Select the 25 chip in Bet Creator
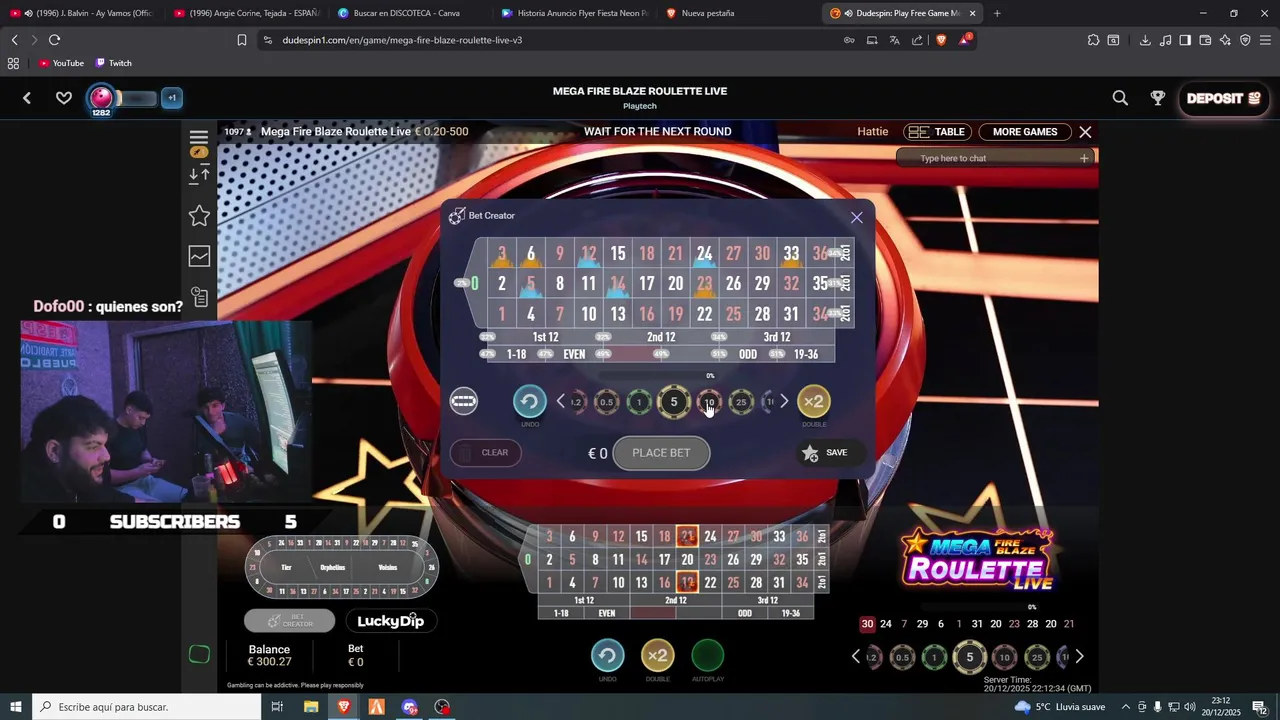Screen dimensions: 1280x720 (741, 402)
